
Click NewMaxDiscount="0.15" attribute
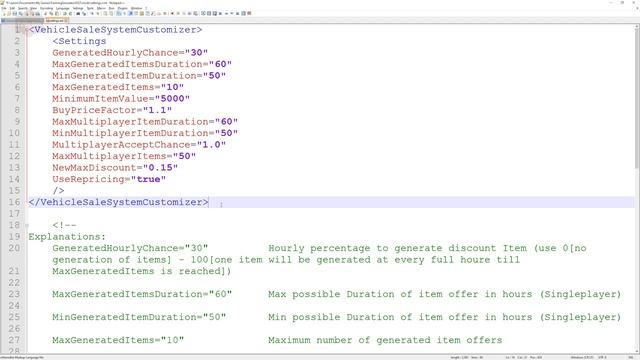pos(115,167)
